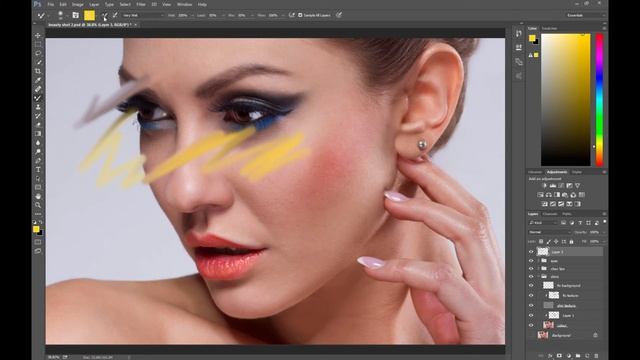The width and height of the screenshot is (640, 360).
Task: Click in the hue spectrum slider
Action: 600,100
